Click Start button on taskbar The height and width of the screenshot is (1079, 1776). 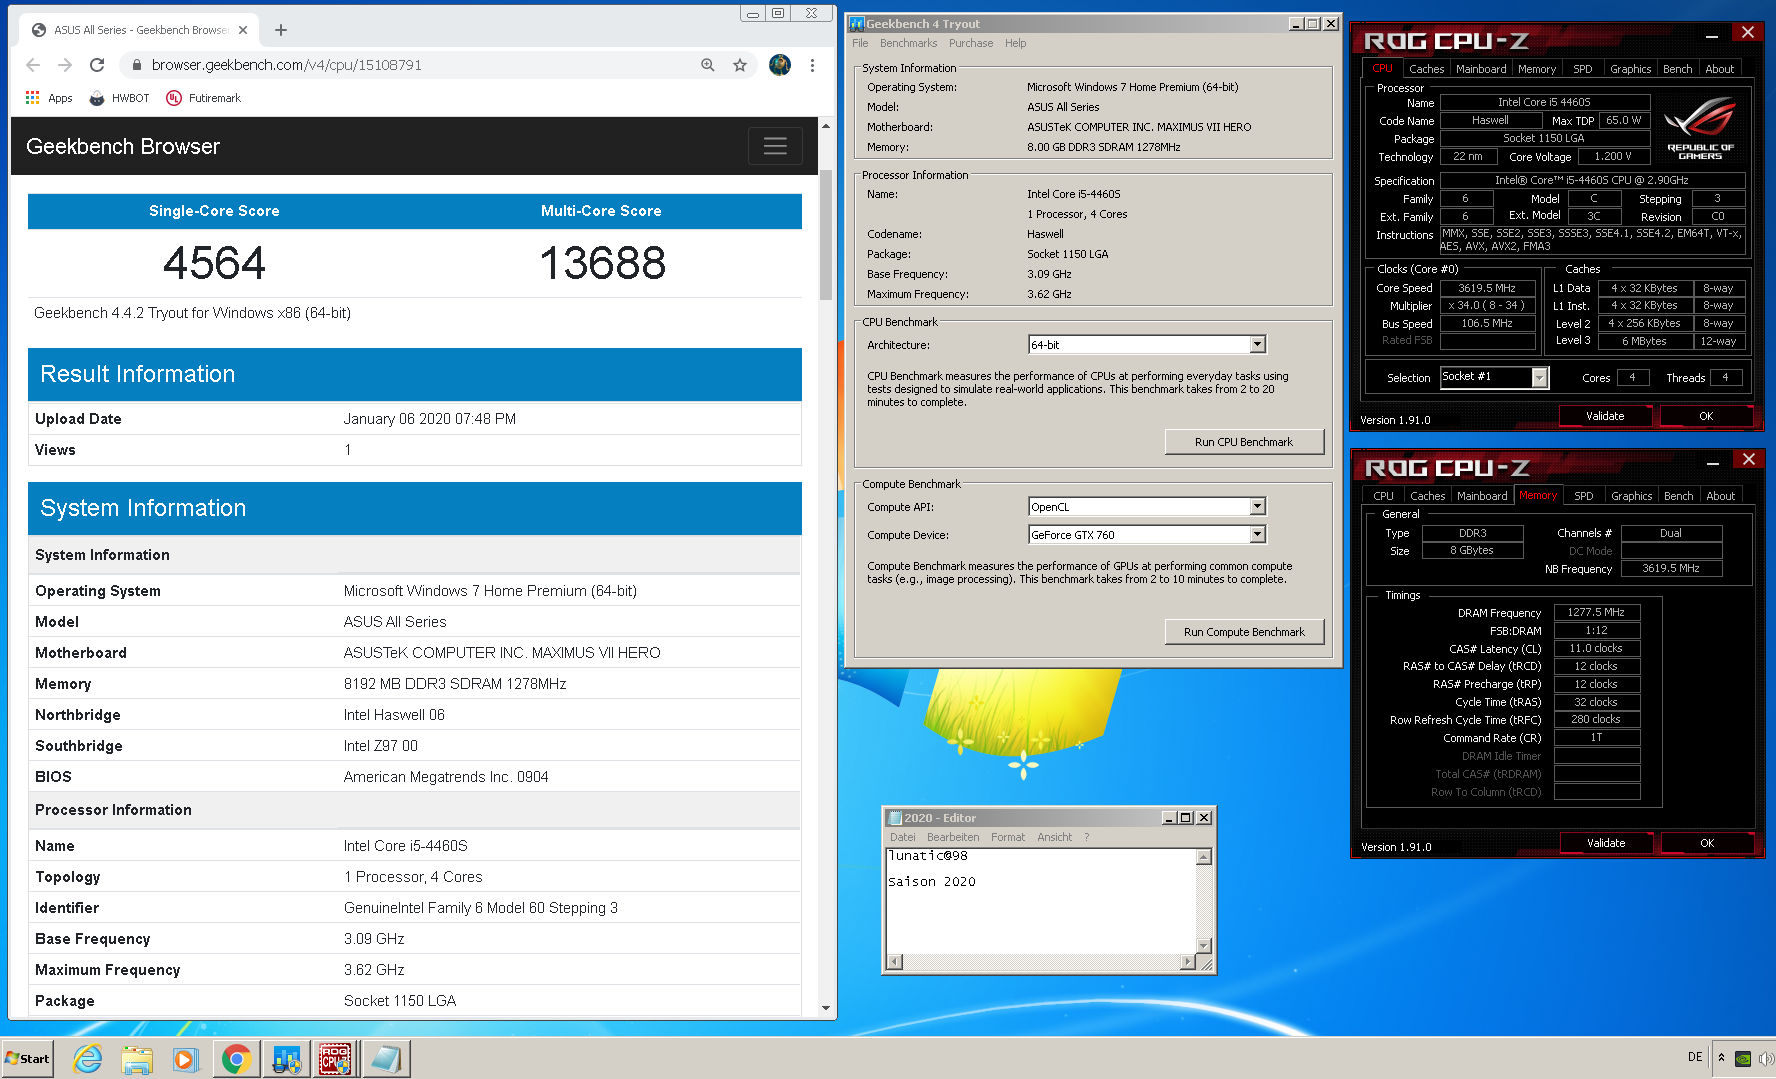click(27, 1058)
